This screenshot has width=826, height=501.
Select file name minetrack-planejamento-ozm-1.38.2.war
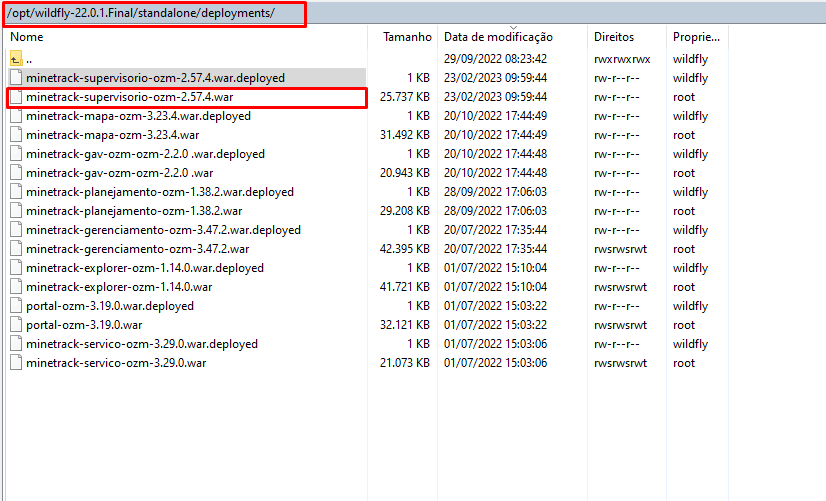(x=134, y=211)
